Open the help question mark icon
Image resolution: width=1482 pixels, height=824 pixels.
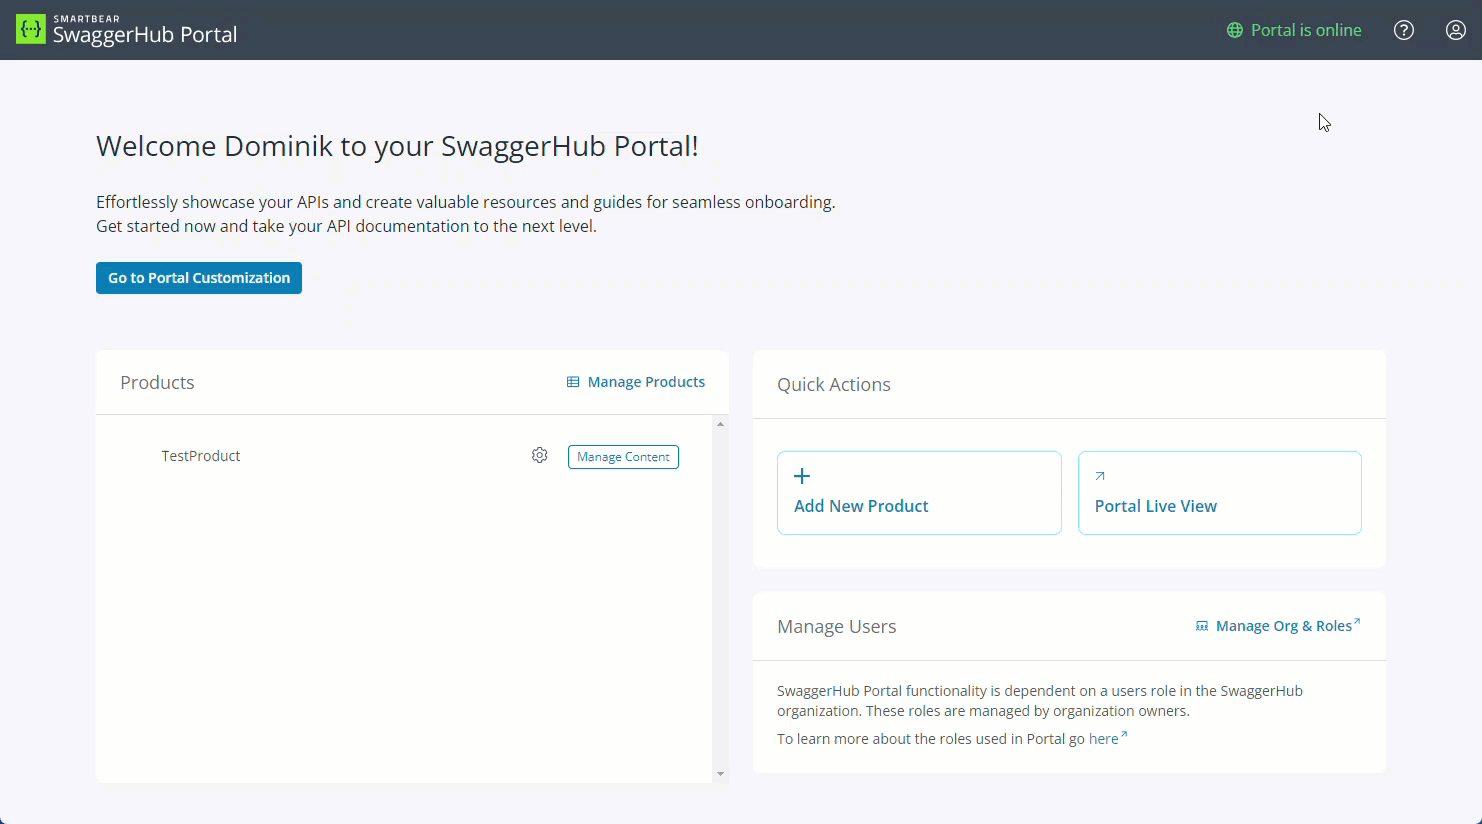[1404, 30]
